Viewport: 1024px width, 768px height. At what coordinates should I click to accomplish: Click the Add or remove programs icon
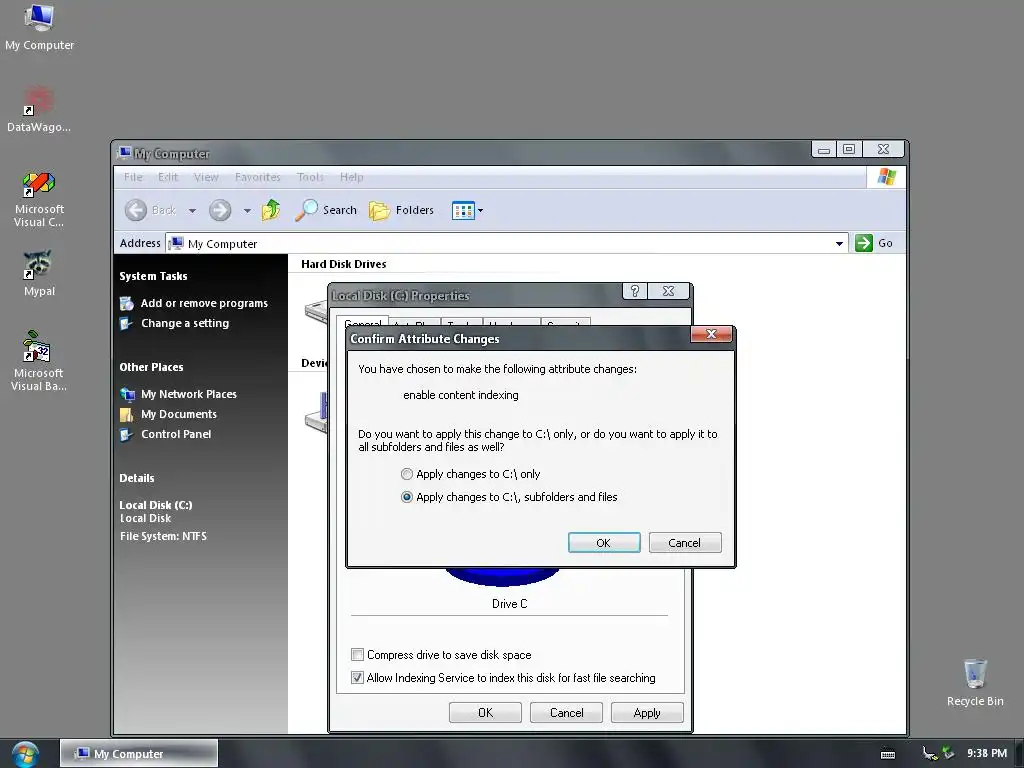click(127, 304)
